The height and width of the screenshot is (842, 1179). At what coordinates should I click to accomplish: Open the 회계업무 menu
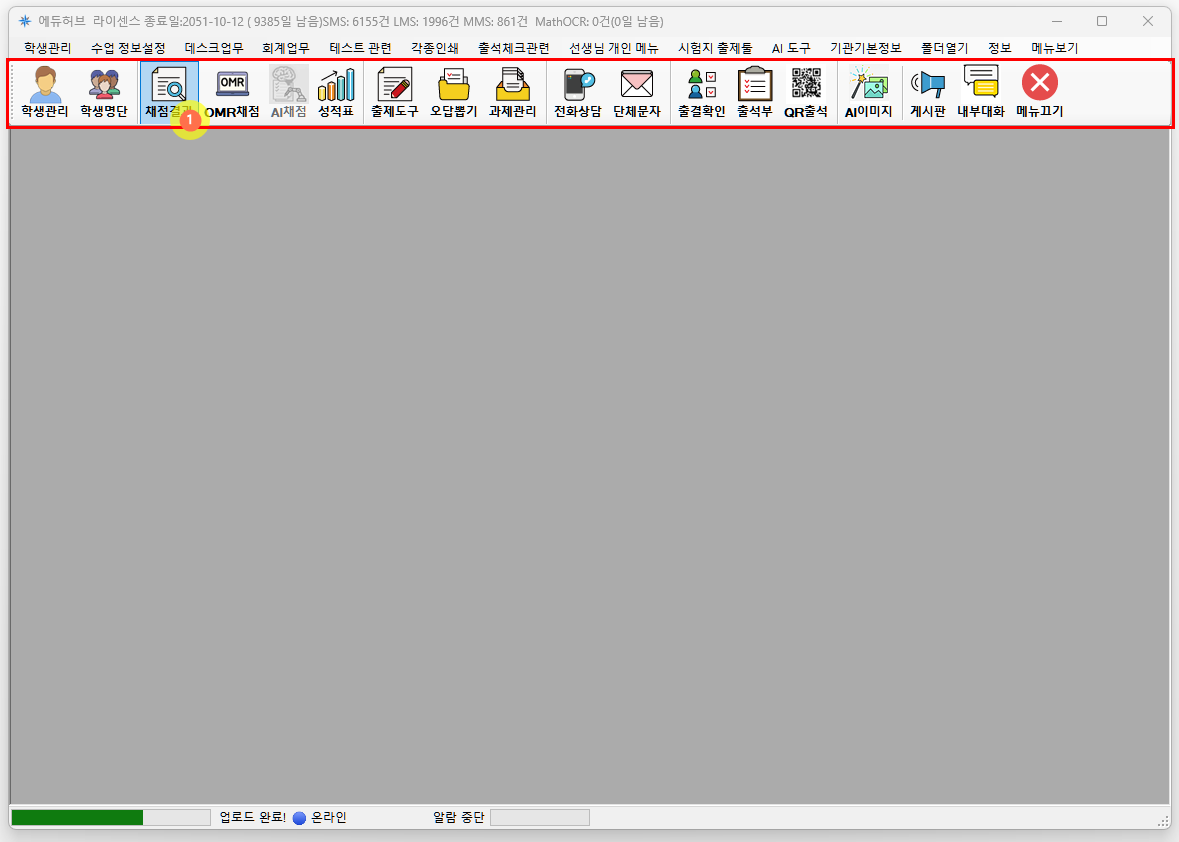tap(286, 48)
